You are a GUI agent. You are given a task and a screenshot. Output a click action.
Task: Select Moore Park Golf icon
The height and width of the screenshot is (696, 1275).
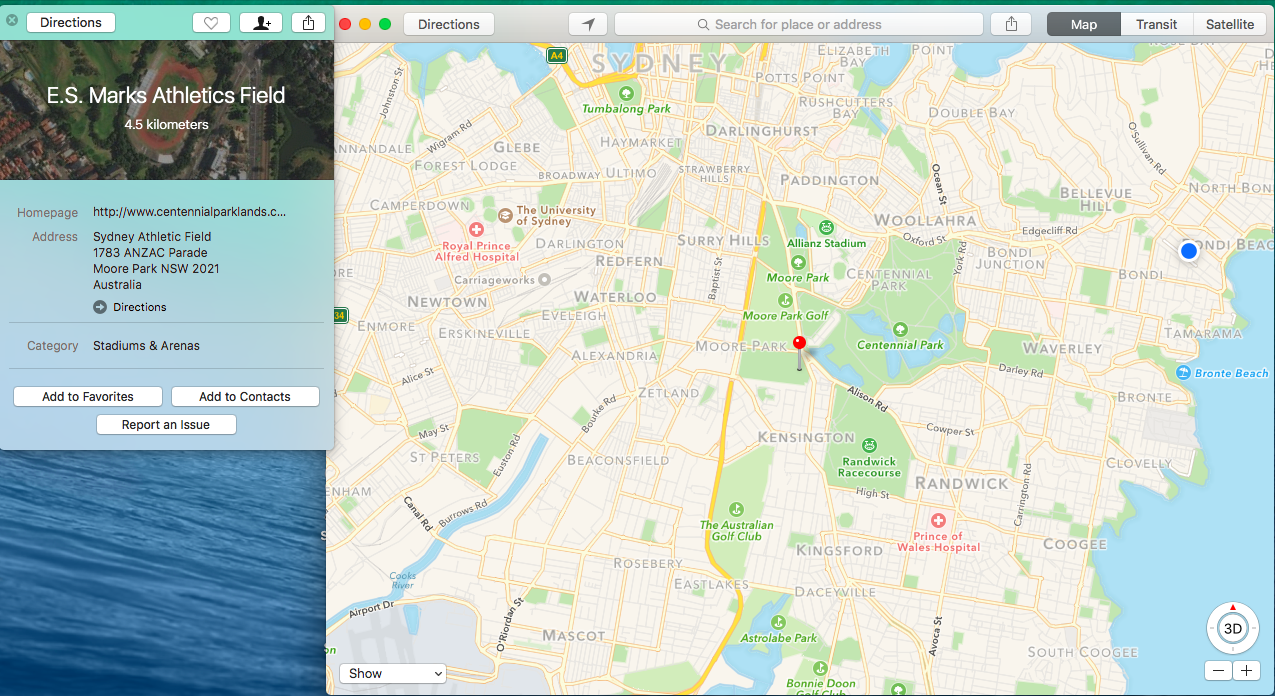click(786, 300)
